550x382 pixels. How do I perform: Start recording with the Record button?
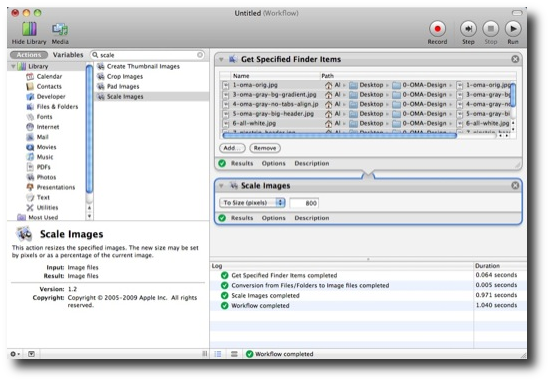(x=437, y=29)
